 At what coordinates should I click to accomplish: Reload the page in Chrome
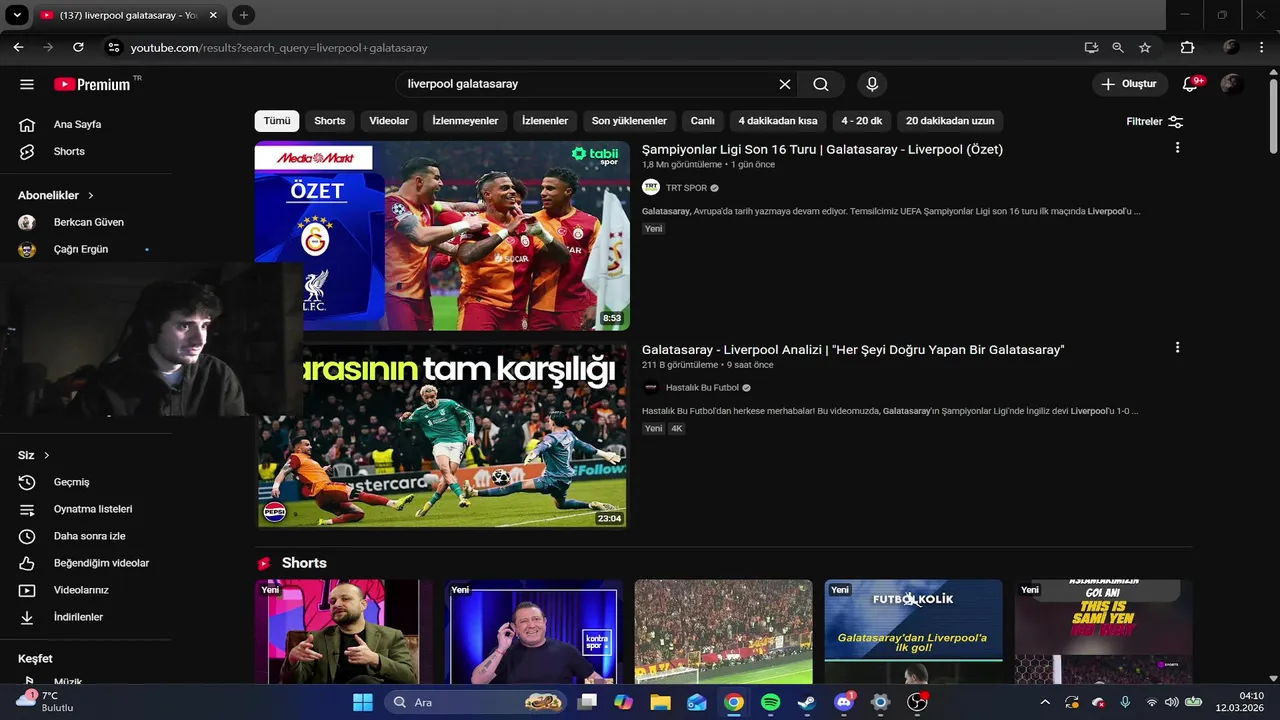(78, 47)
